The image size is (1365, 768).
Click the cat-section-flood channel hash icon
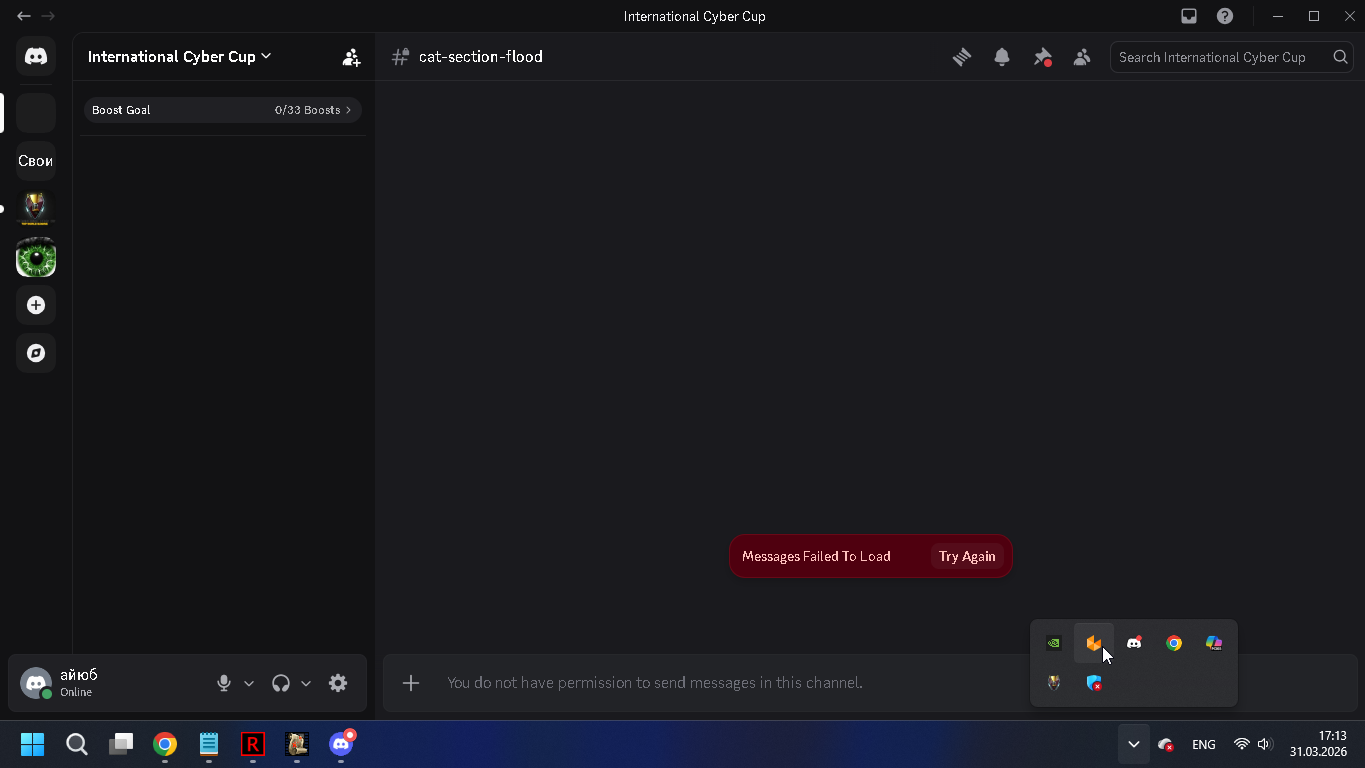(400, 57)
